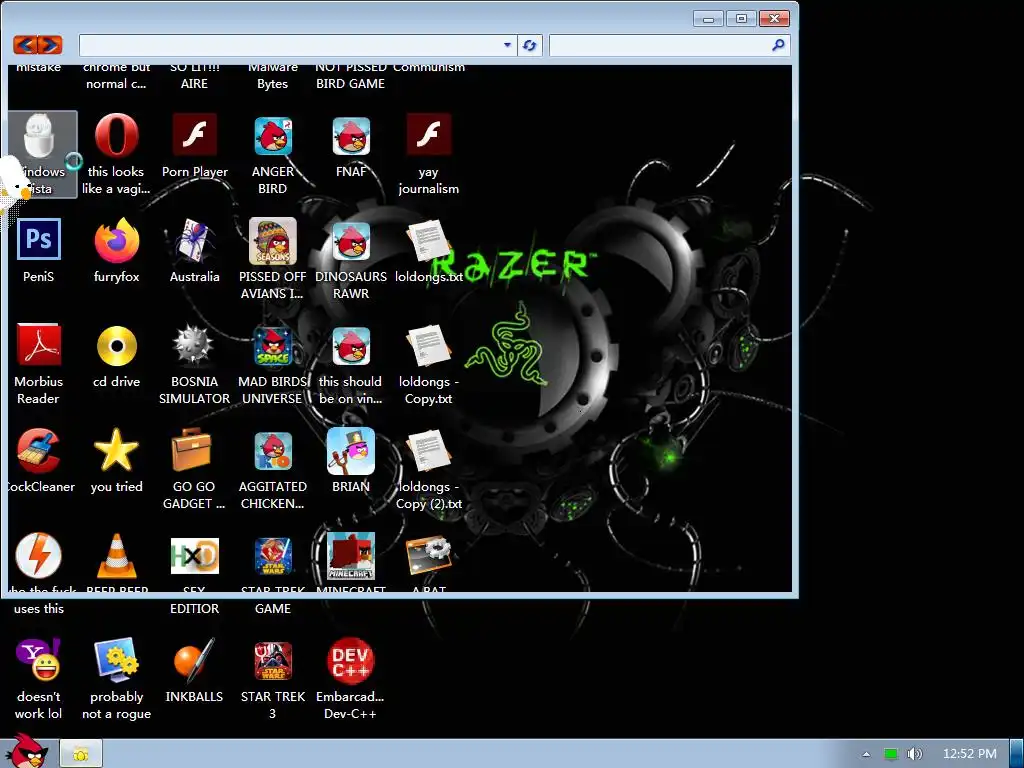The width and height of the screenshot is (1024, 768).
Task: Launch the FNAF Angry Birds icon
Action: point(351,136)
